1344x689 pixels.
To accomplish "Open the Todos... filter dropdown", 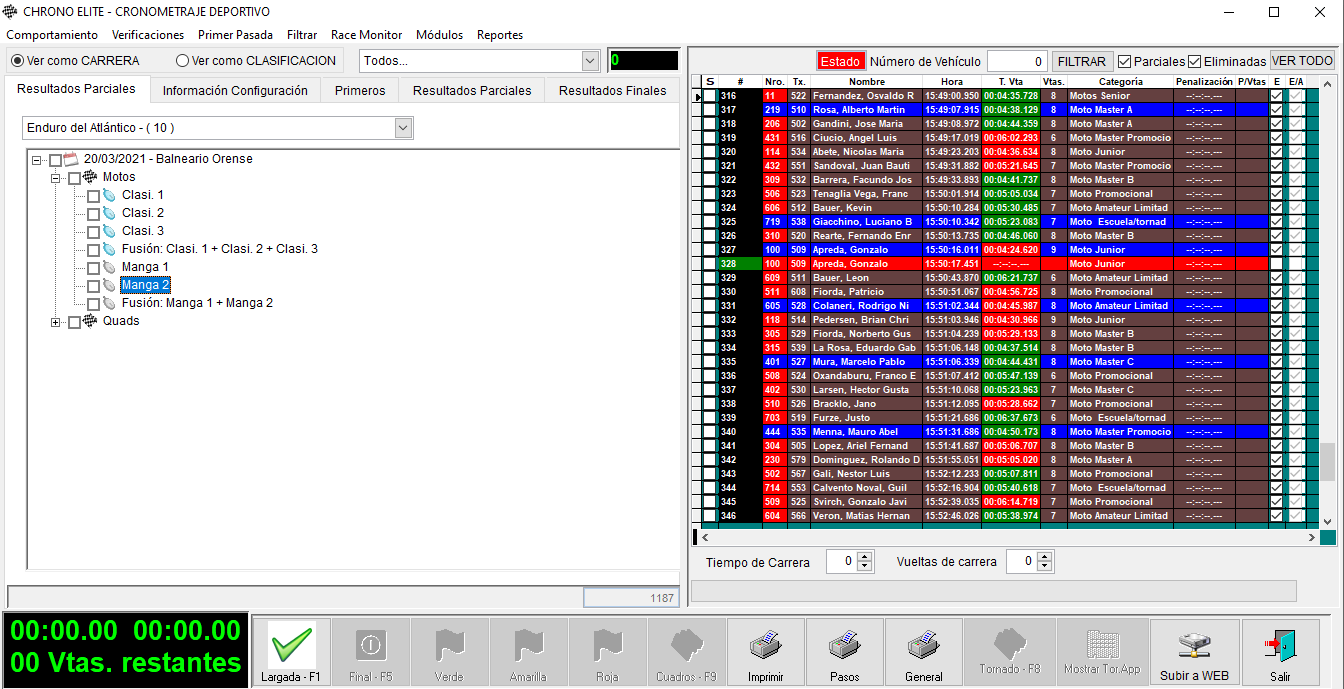I will [x=589, y=61].
